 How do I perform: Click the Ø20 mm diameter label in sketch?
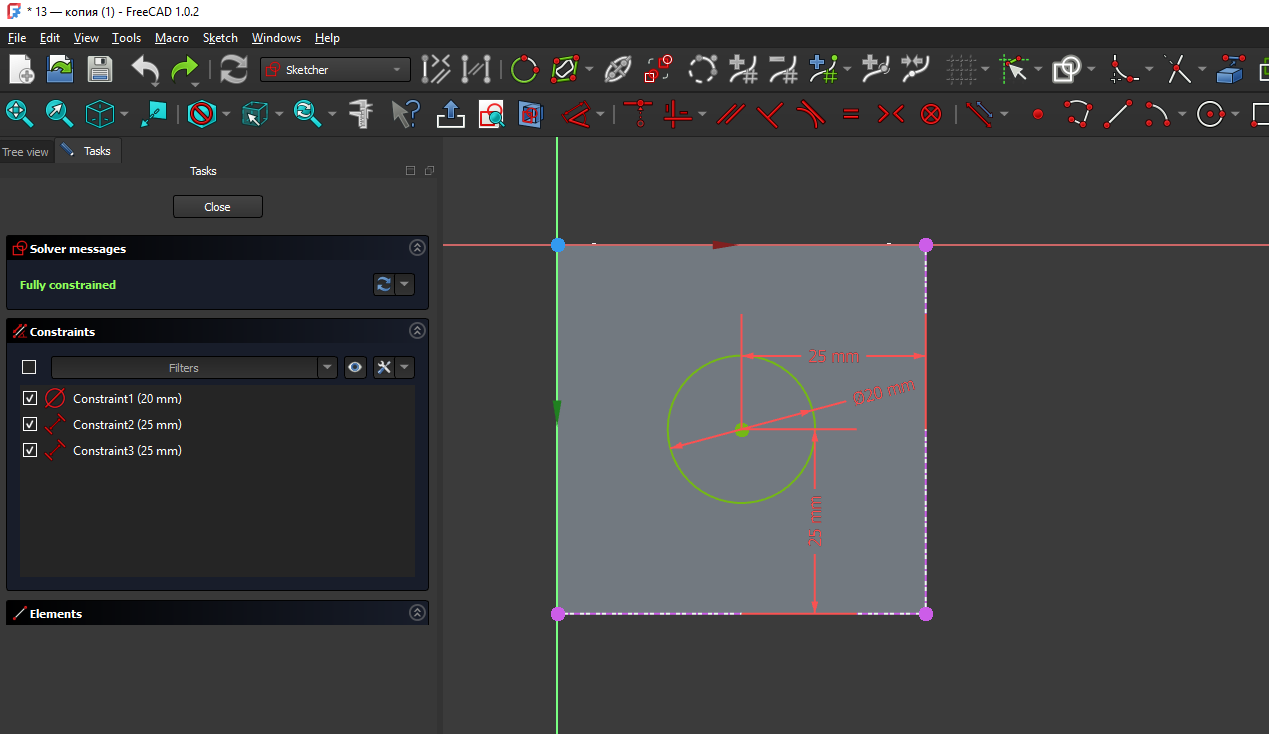(885, 391)
